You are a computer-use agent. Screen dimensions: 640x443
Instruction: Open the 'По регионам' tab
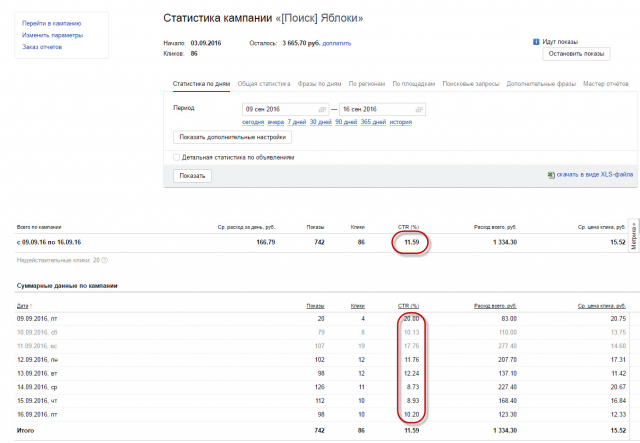coord(367,84)
